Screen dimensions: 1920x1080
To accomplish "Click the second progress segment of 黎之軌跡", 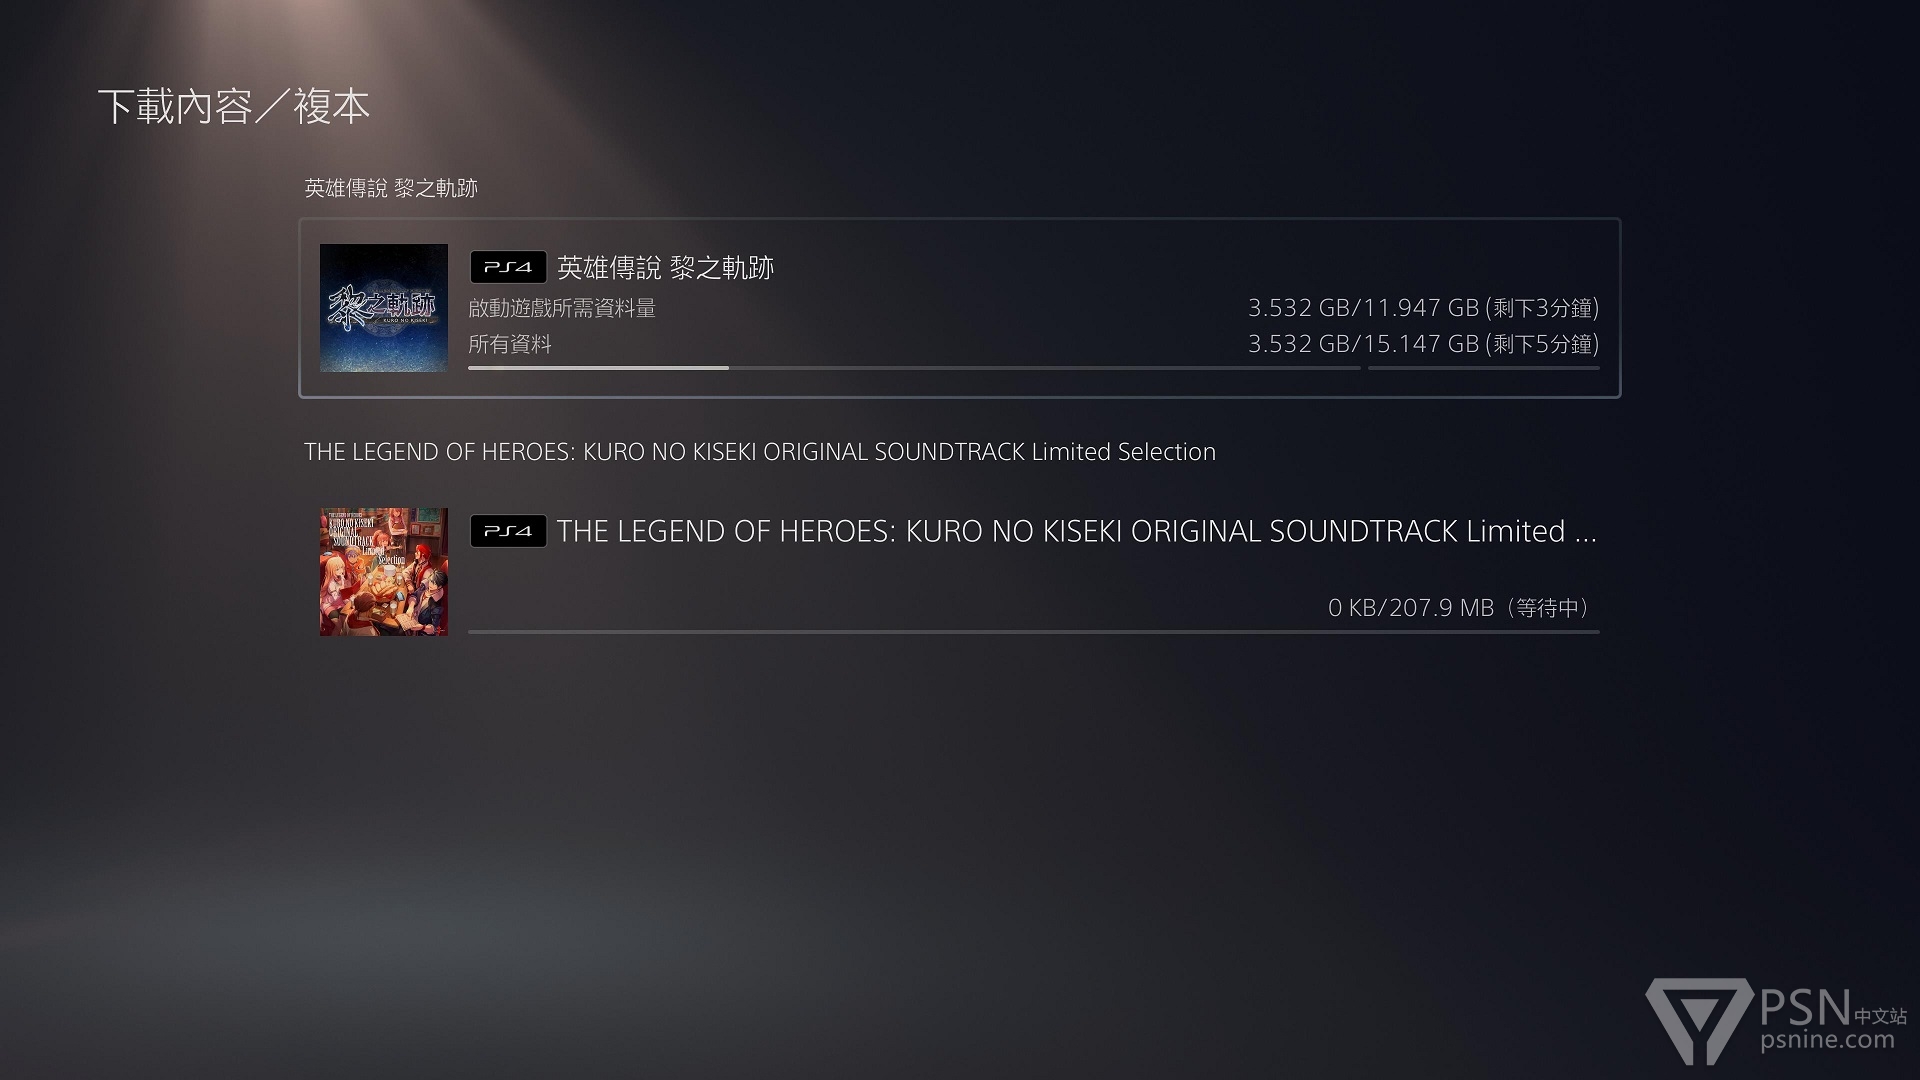I will tap(1484, 368).
